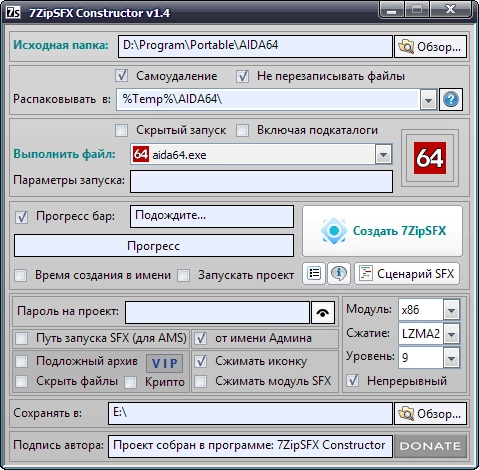Toggle Не перезаписывать файлы checkbox

[242, 76]
